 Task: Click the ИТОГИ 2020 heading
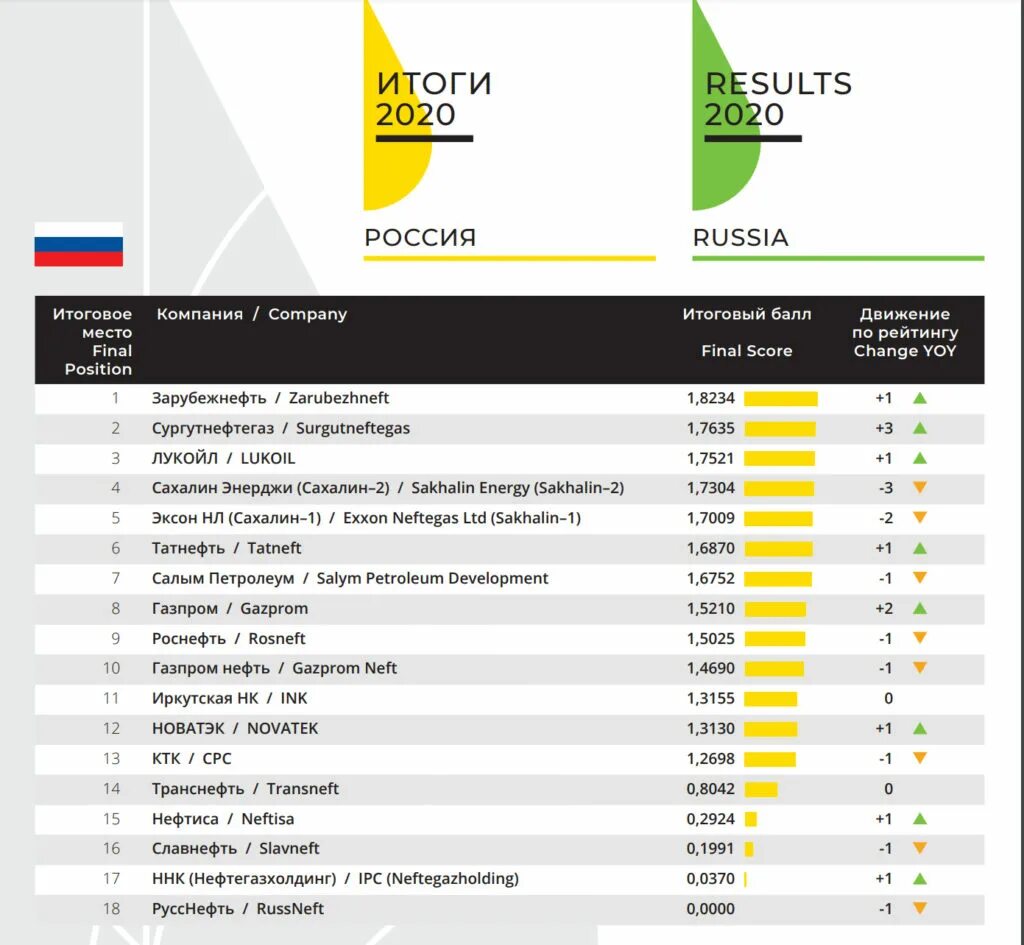(x=433, y=99)
